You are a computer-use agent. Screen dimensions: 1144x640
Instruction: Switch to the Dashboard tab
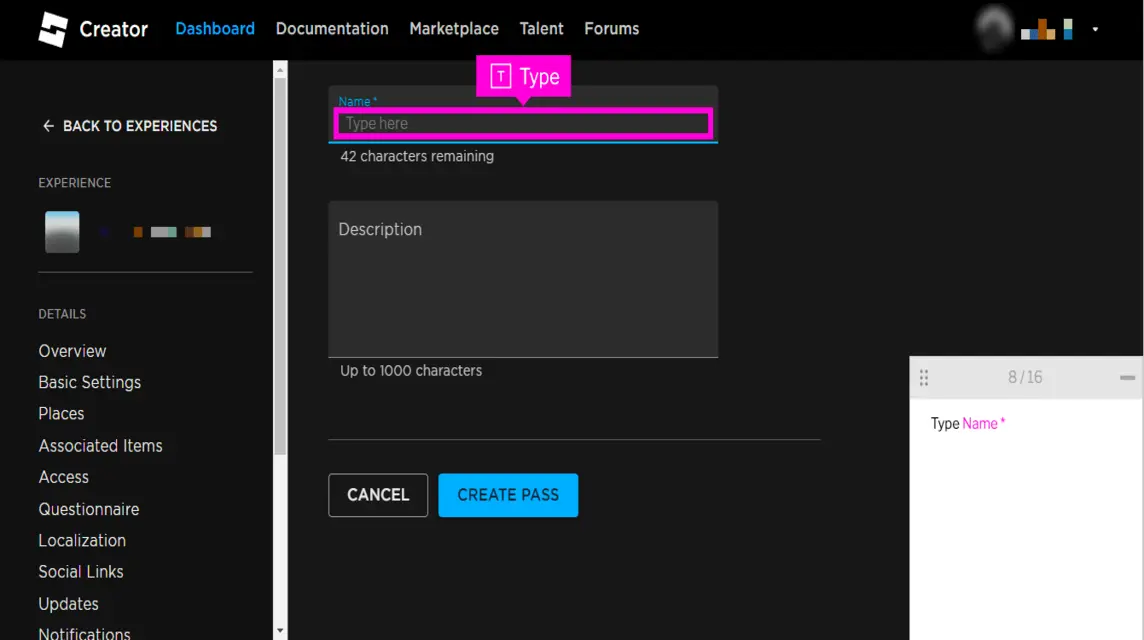coord(215,29)
